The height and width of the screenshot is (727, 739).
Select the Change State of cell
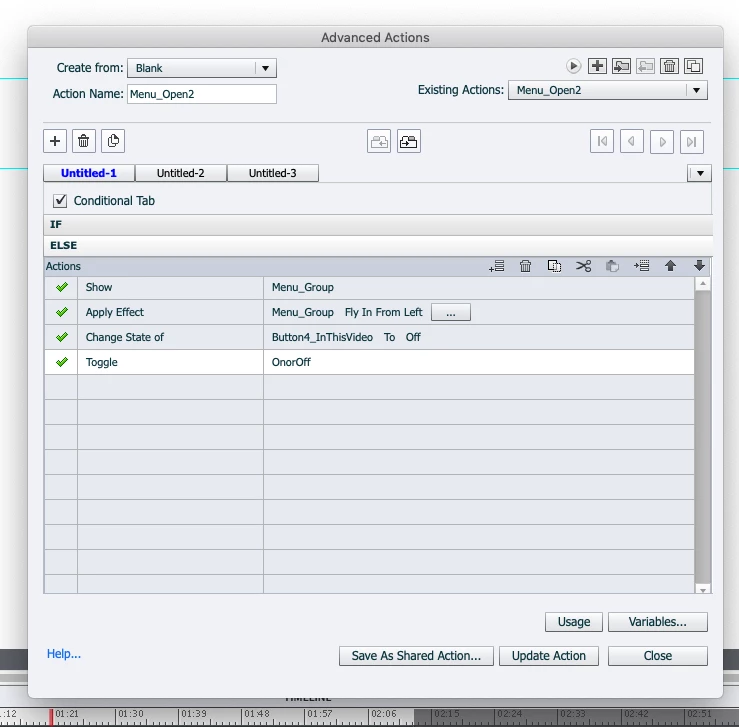coord(170,337)
